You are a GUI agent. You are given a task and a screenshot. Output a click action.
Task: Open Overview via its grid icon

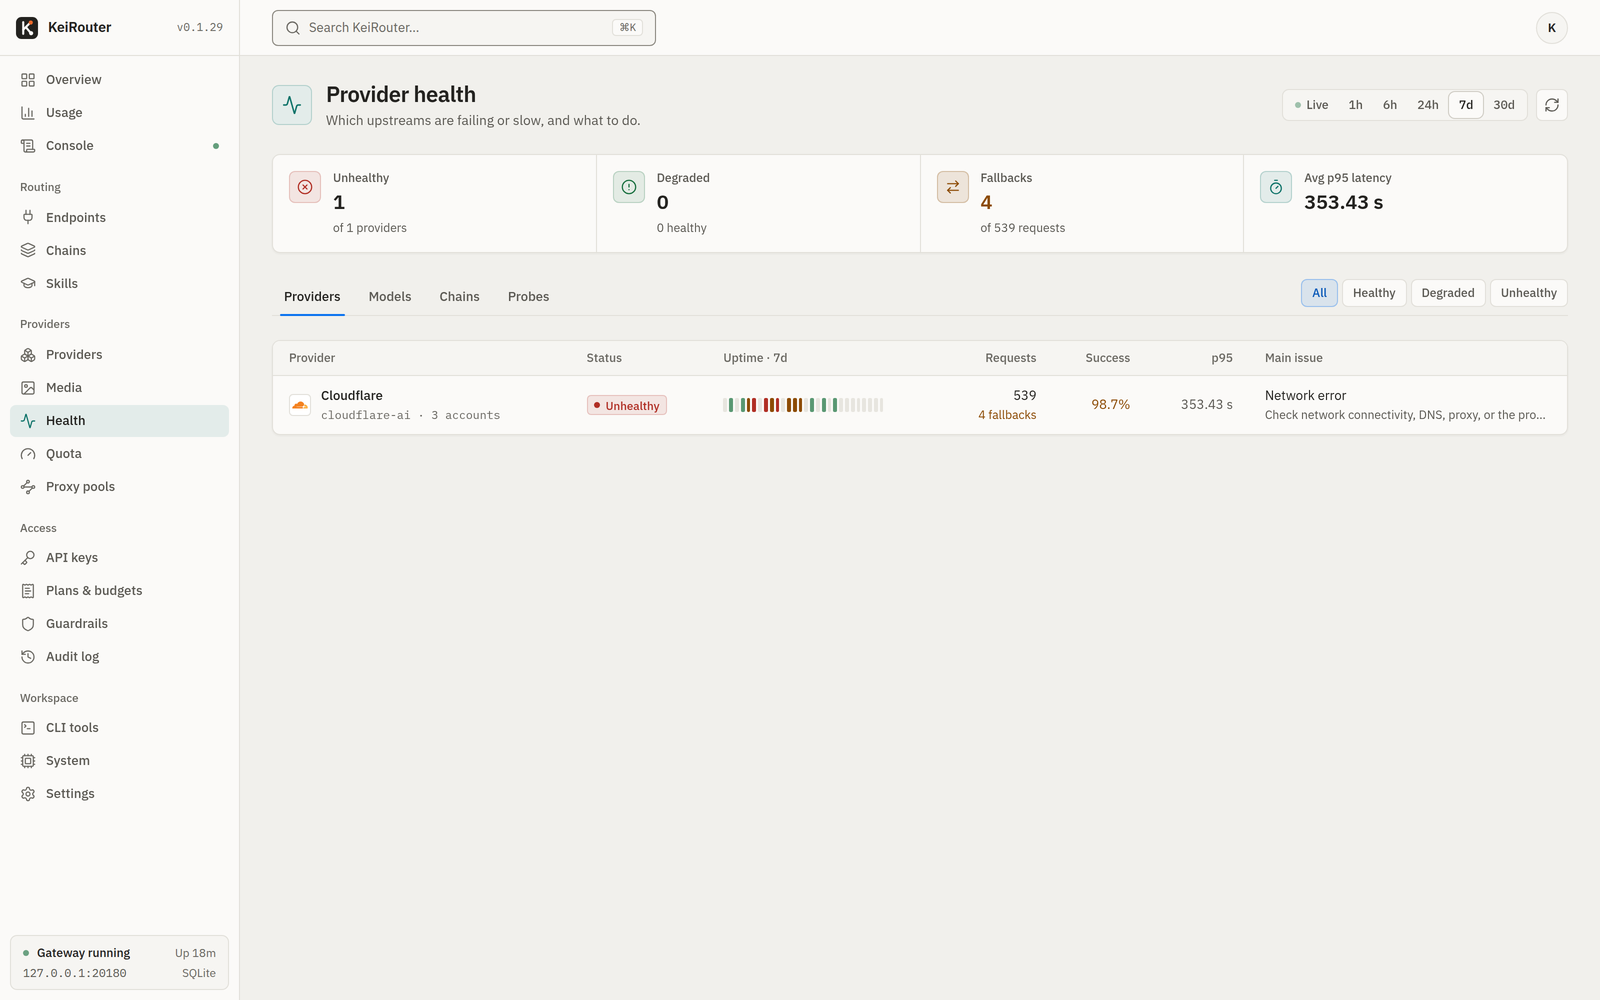click(x=28, y=80)
